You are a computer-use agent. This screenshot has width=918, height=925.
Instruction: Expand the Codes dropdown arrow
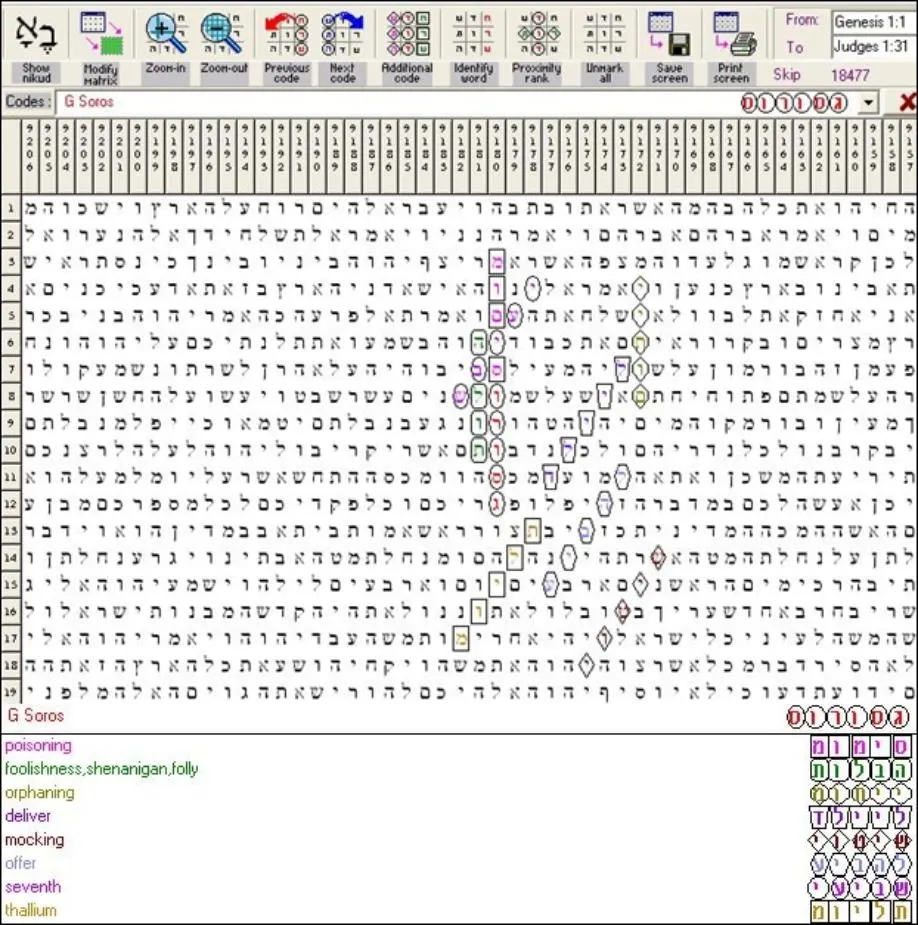[x=868, y=103]
